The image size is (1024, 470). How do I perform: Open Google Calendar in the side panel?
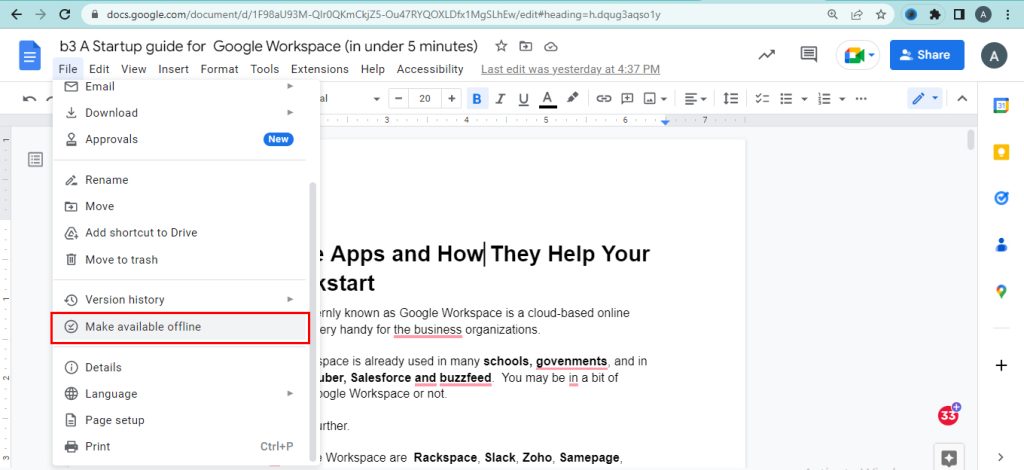(x=1001, y=106)
